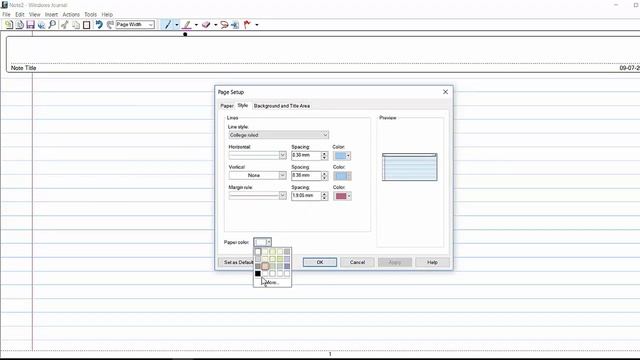640x360 pixels.
Task: Open the Insert menu
Action: (51, 14)
